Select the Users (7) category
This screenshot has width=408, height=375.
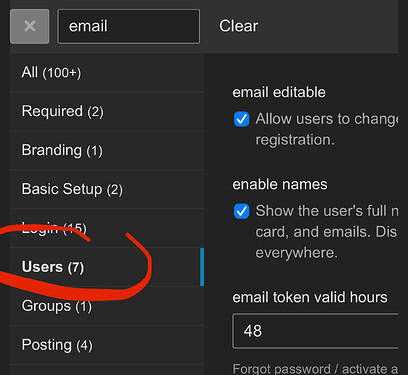[x=107, y=267]
